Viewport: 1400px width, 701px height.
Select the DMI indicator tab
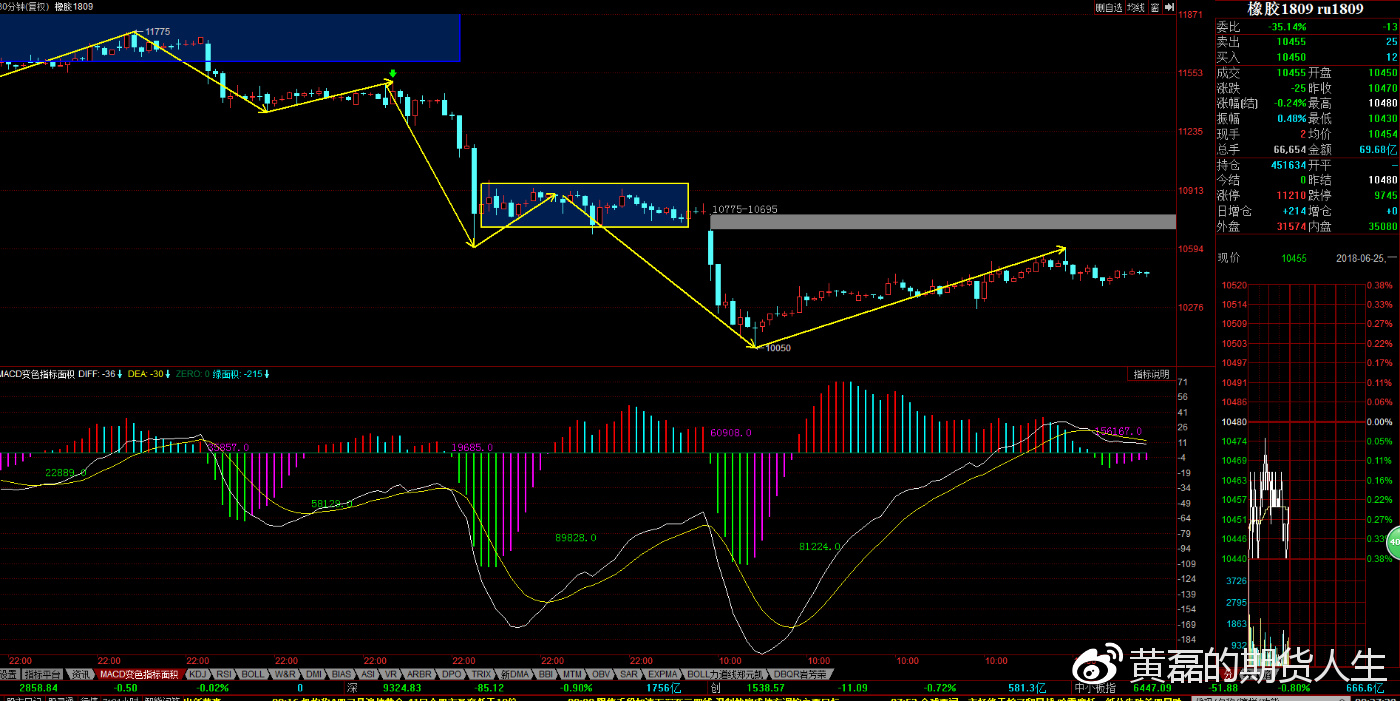(314, 674)
